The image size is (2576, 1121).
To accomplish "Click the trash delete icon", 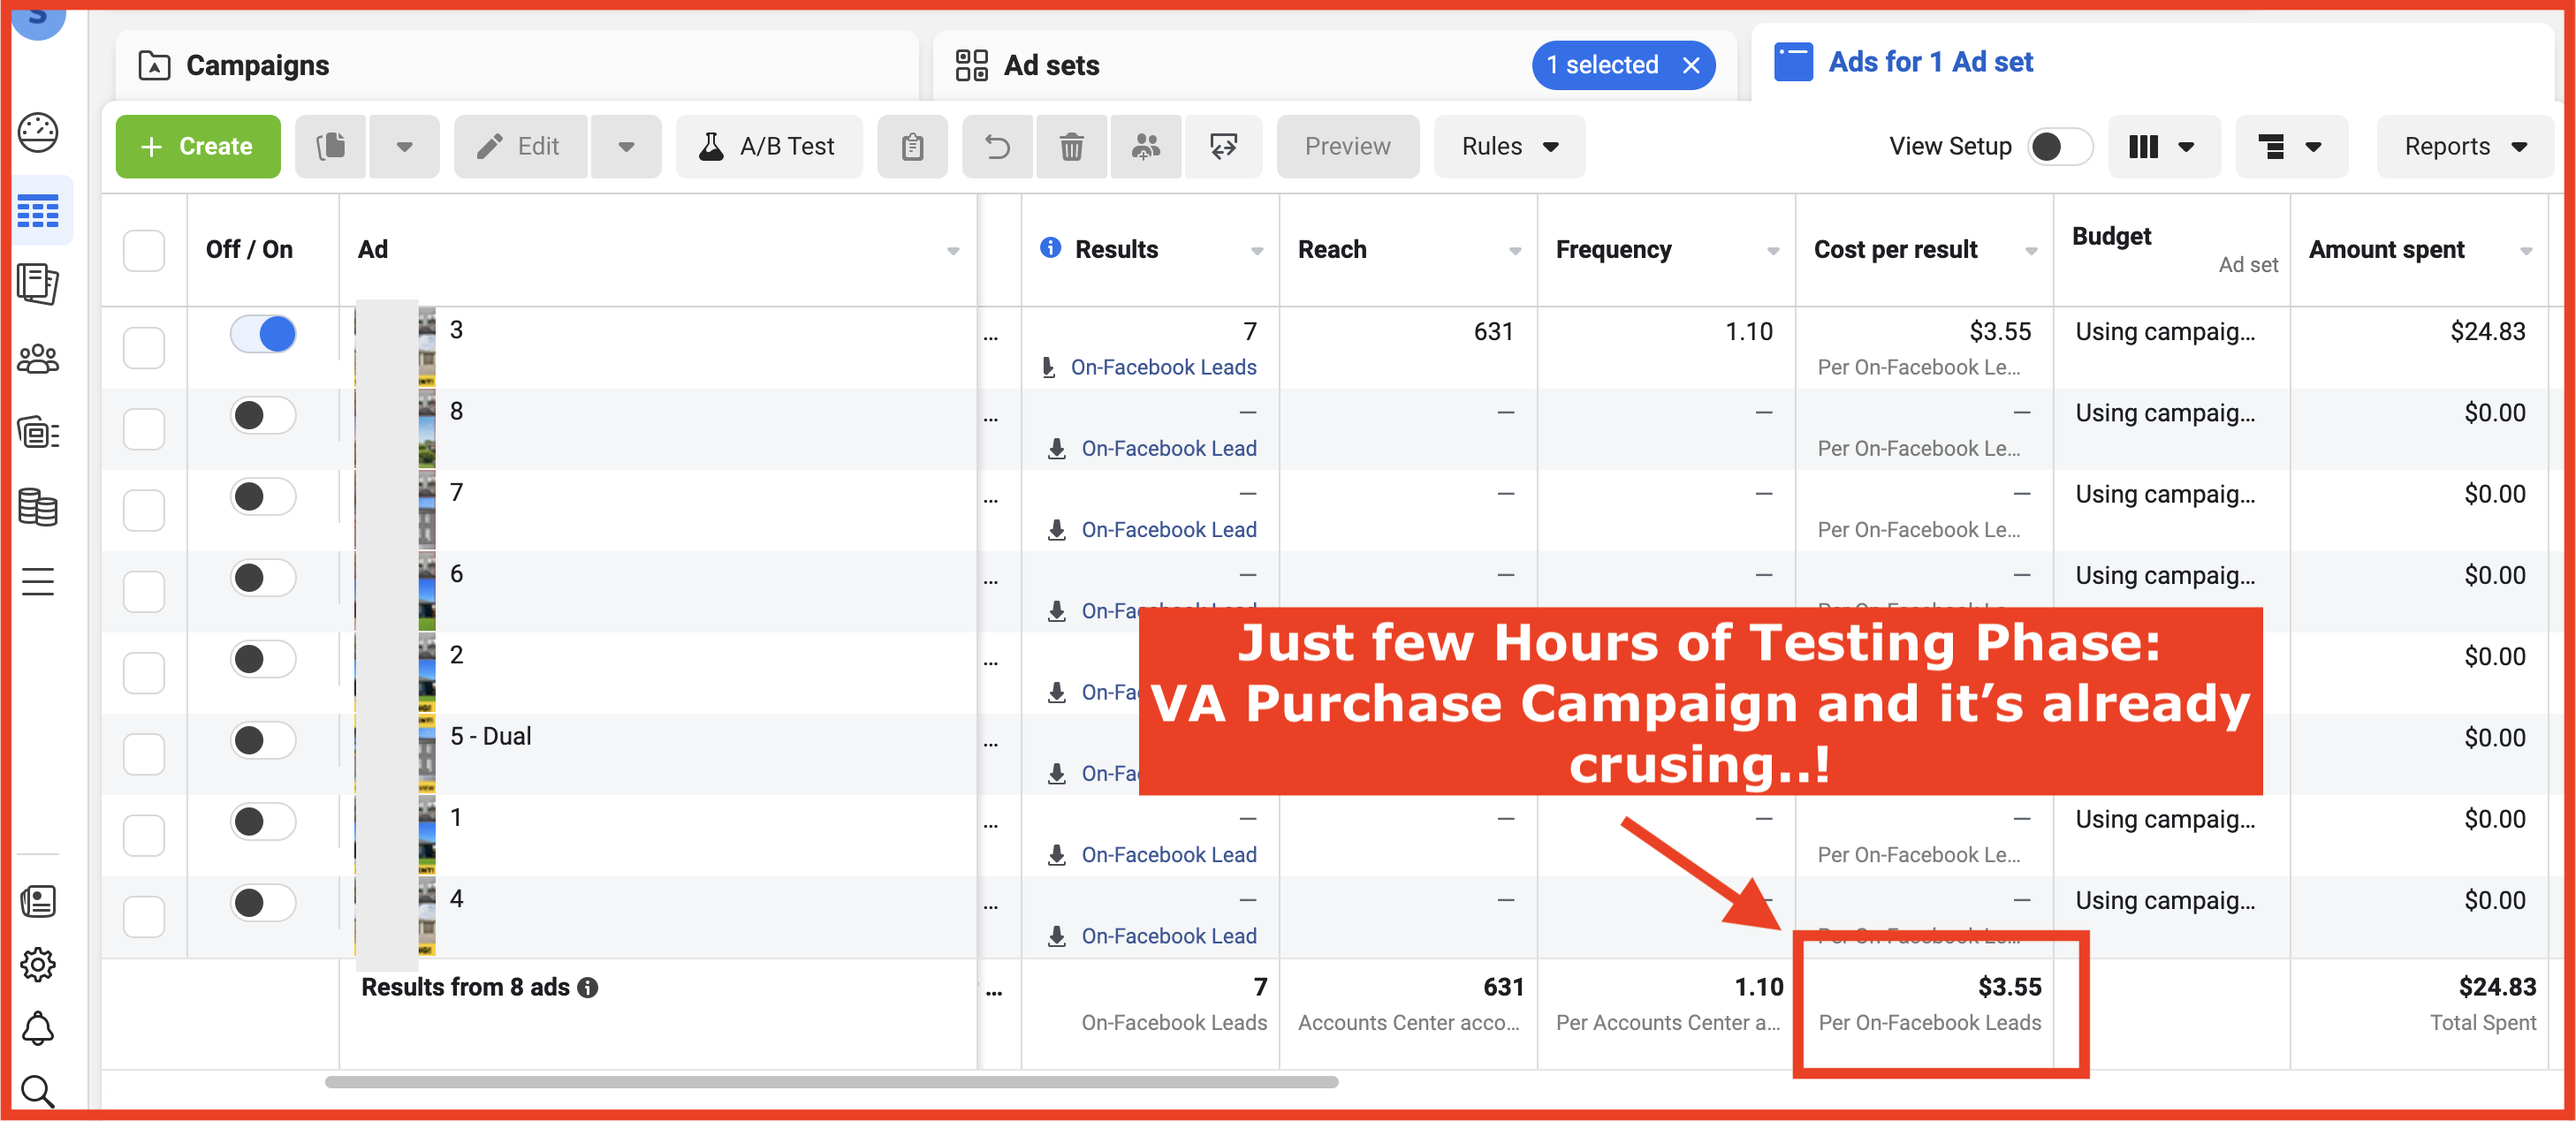I will (1071, 147).
